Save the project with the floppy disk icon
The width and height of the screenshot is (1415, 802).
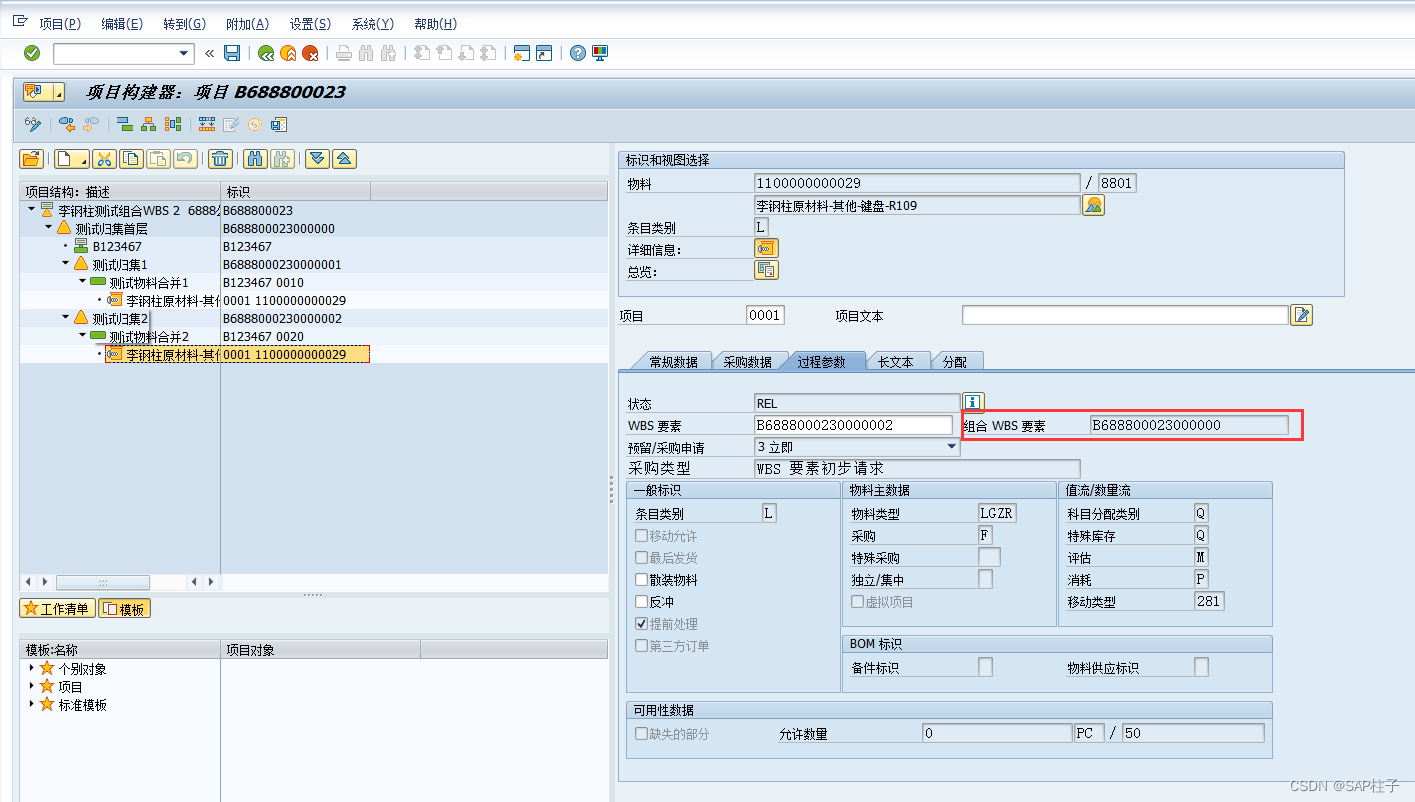[232, 53]
